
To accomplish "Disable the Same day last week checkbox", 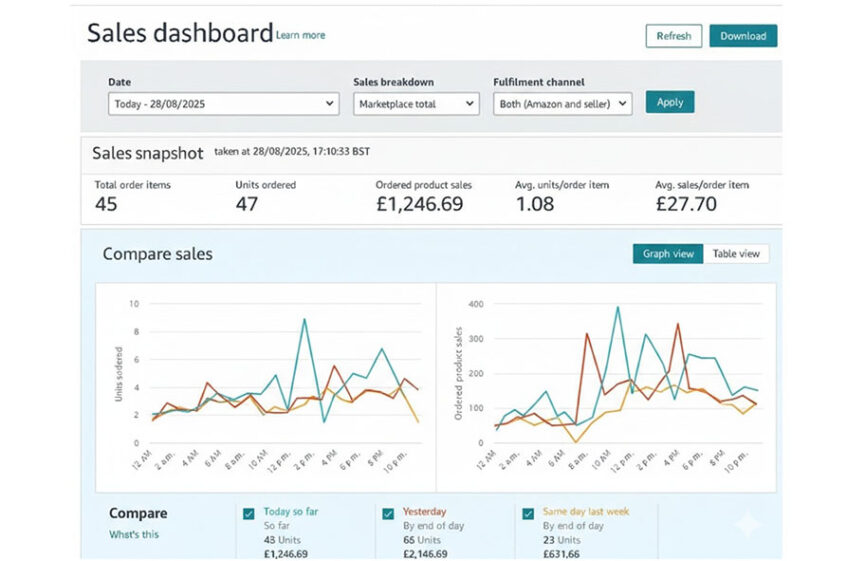I will 528,514.
